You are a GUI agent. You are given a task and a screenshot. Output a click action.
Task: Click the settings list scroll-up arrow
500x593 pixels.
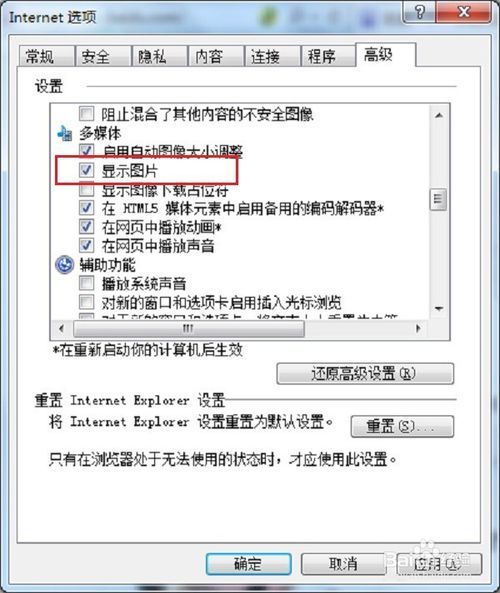tap(439, 115)
